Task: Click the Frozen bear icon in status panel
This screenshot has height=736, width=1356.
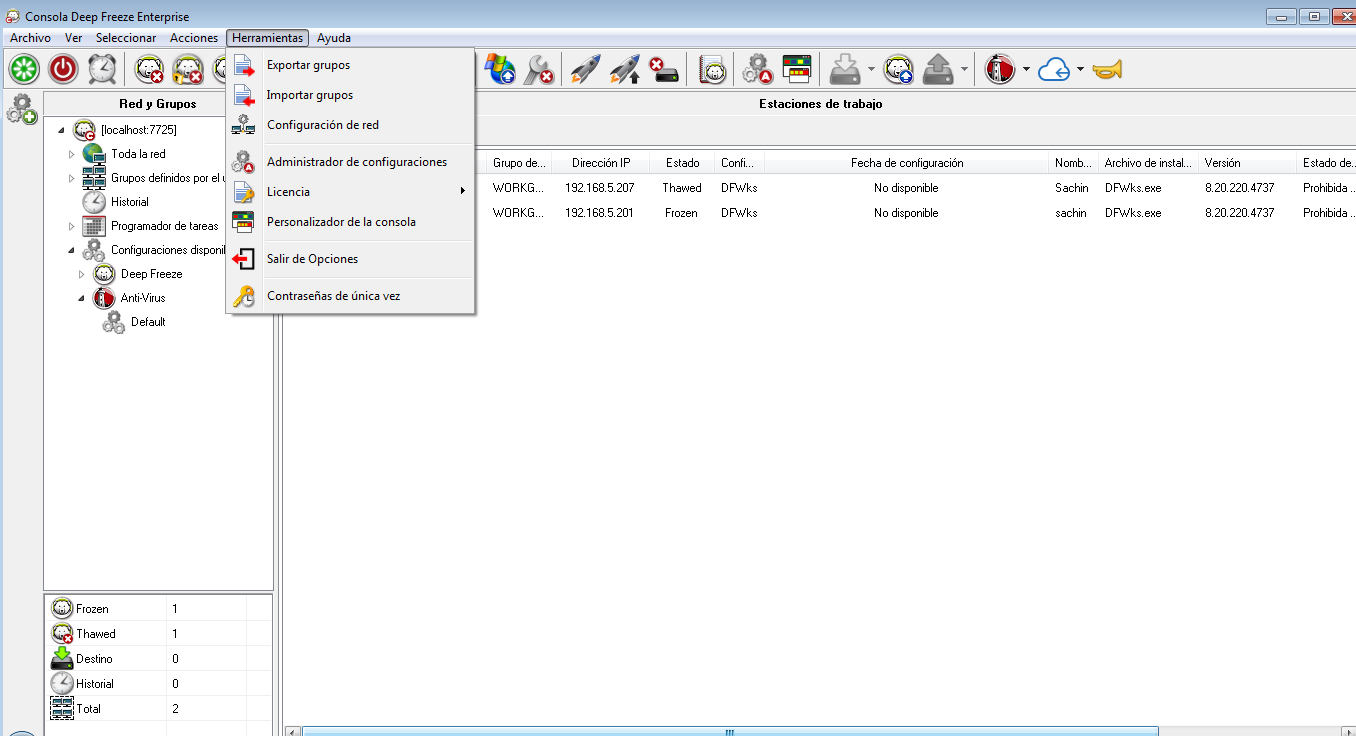Action: click(x=62, y=608)
